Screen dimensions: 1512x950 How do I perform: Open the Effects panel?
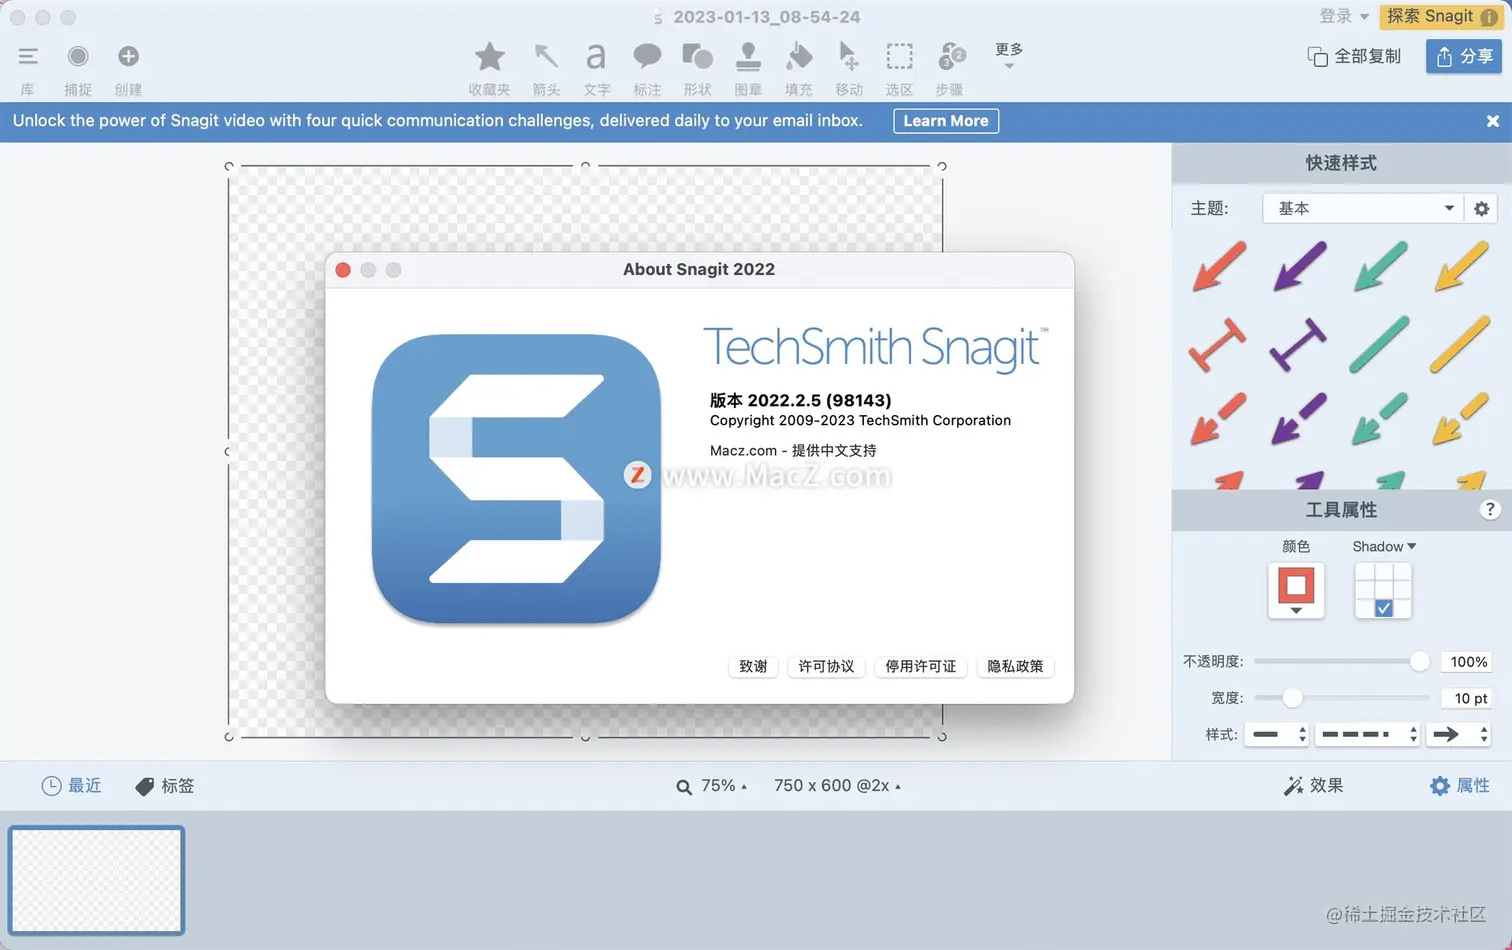pos(1313,786)
